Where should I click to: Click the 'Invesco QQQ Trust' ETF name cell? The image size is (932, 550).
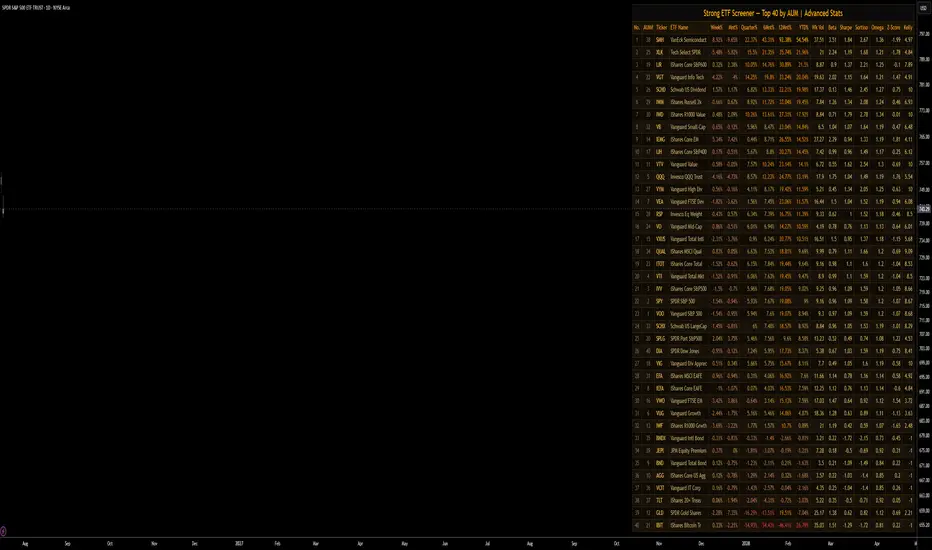click(x=687, y=177)
